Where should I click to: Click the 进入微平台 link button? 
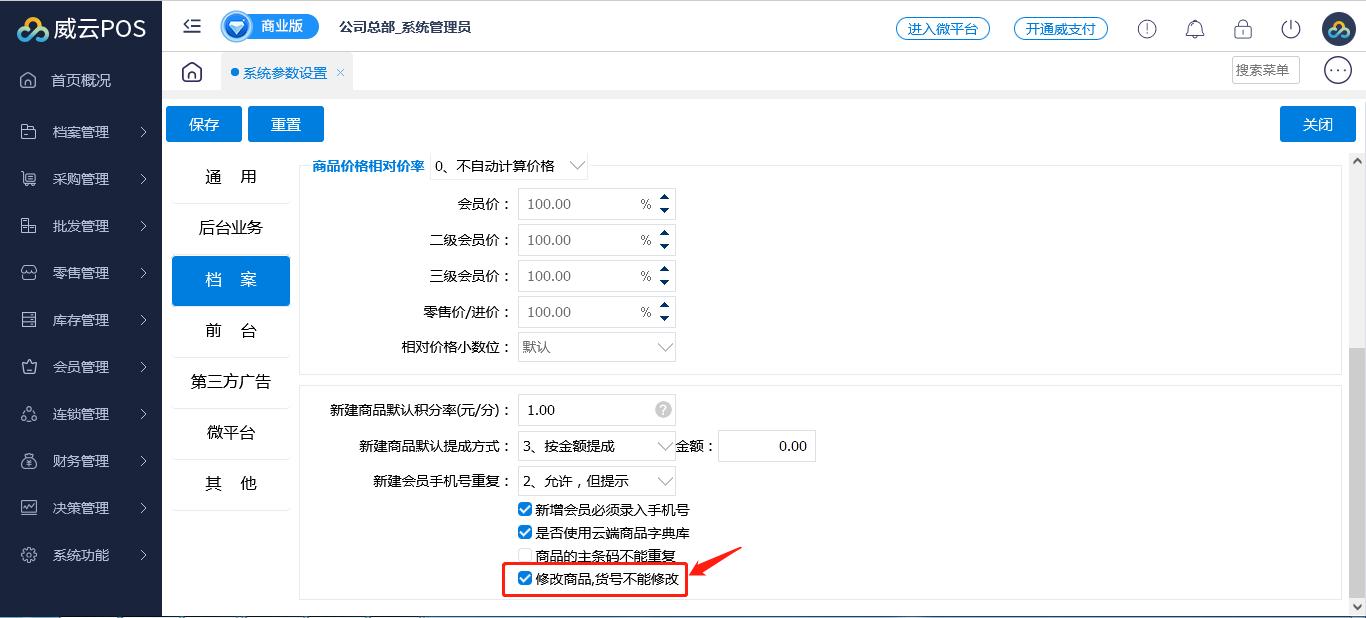942,29
